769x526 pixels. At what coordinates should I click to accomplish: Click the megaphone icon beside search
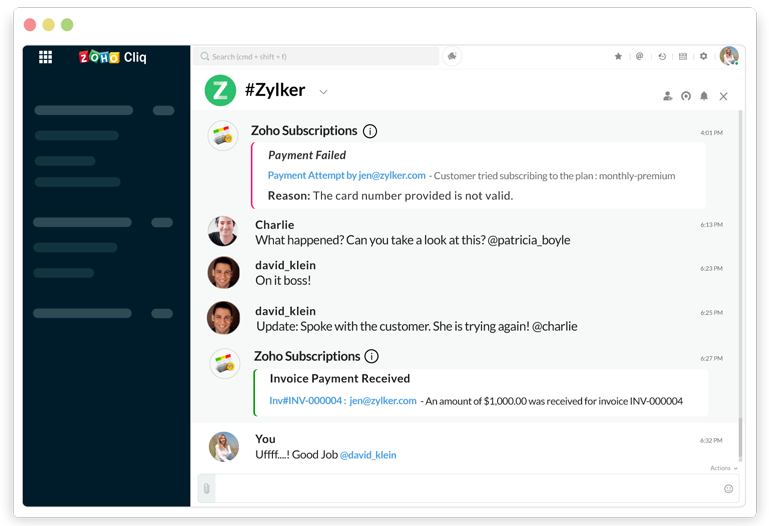[x=452, y=56]
